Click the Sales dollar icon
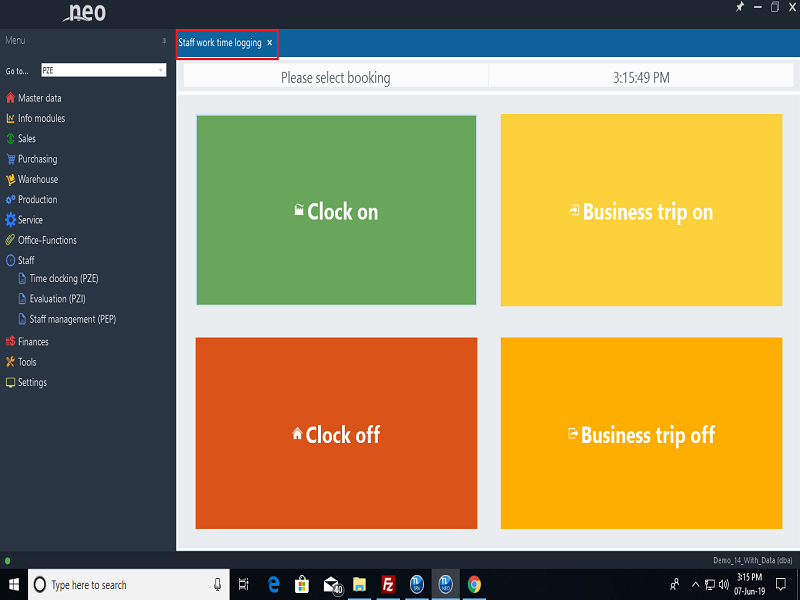 click(10, 139)
